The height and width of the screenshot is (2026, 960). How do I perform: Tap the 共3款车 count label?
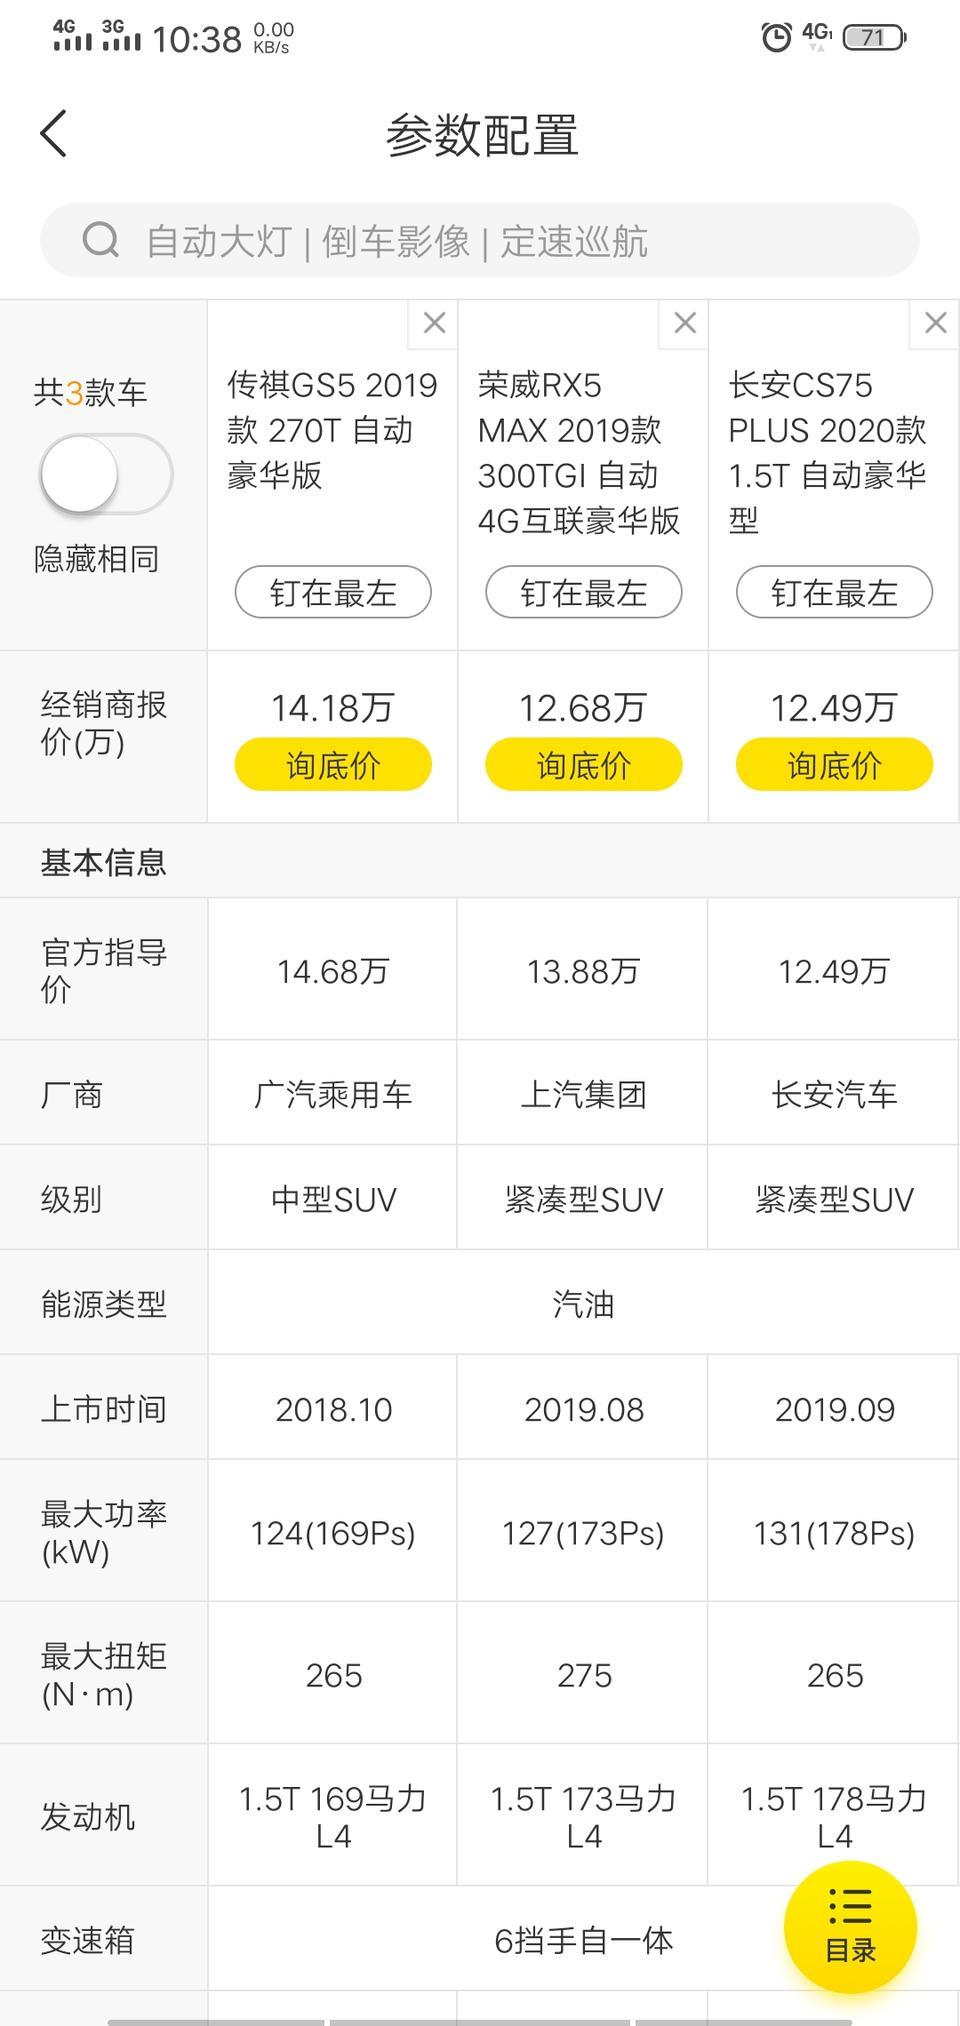(x=90, y=392)
